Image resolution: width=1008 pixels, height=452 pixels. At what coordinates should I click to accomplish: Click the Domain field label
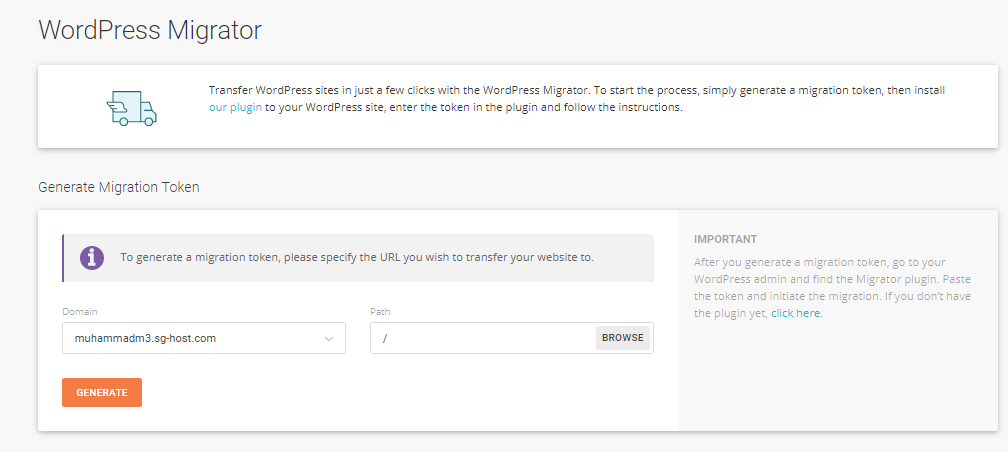[x=80, y=311]
